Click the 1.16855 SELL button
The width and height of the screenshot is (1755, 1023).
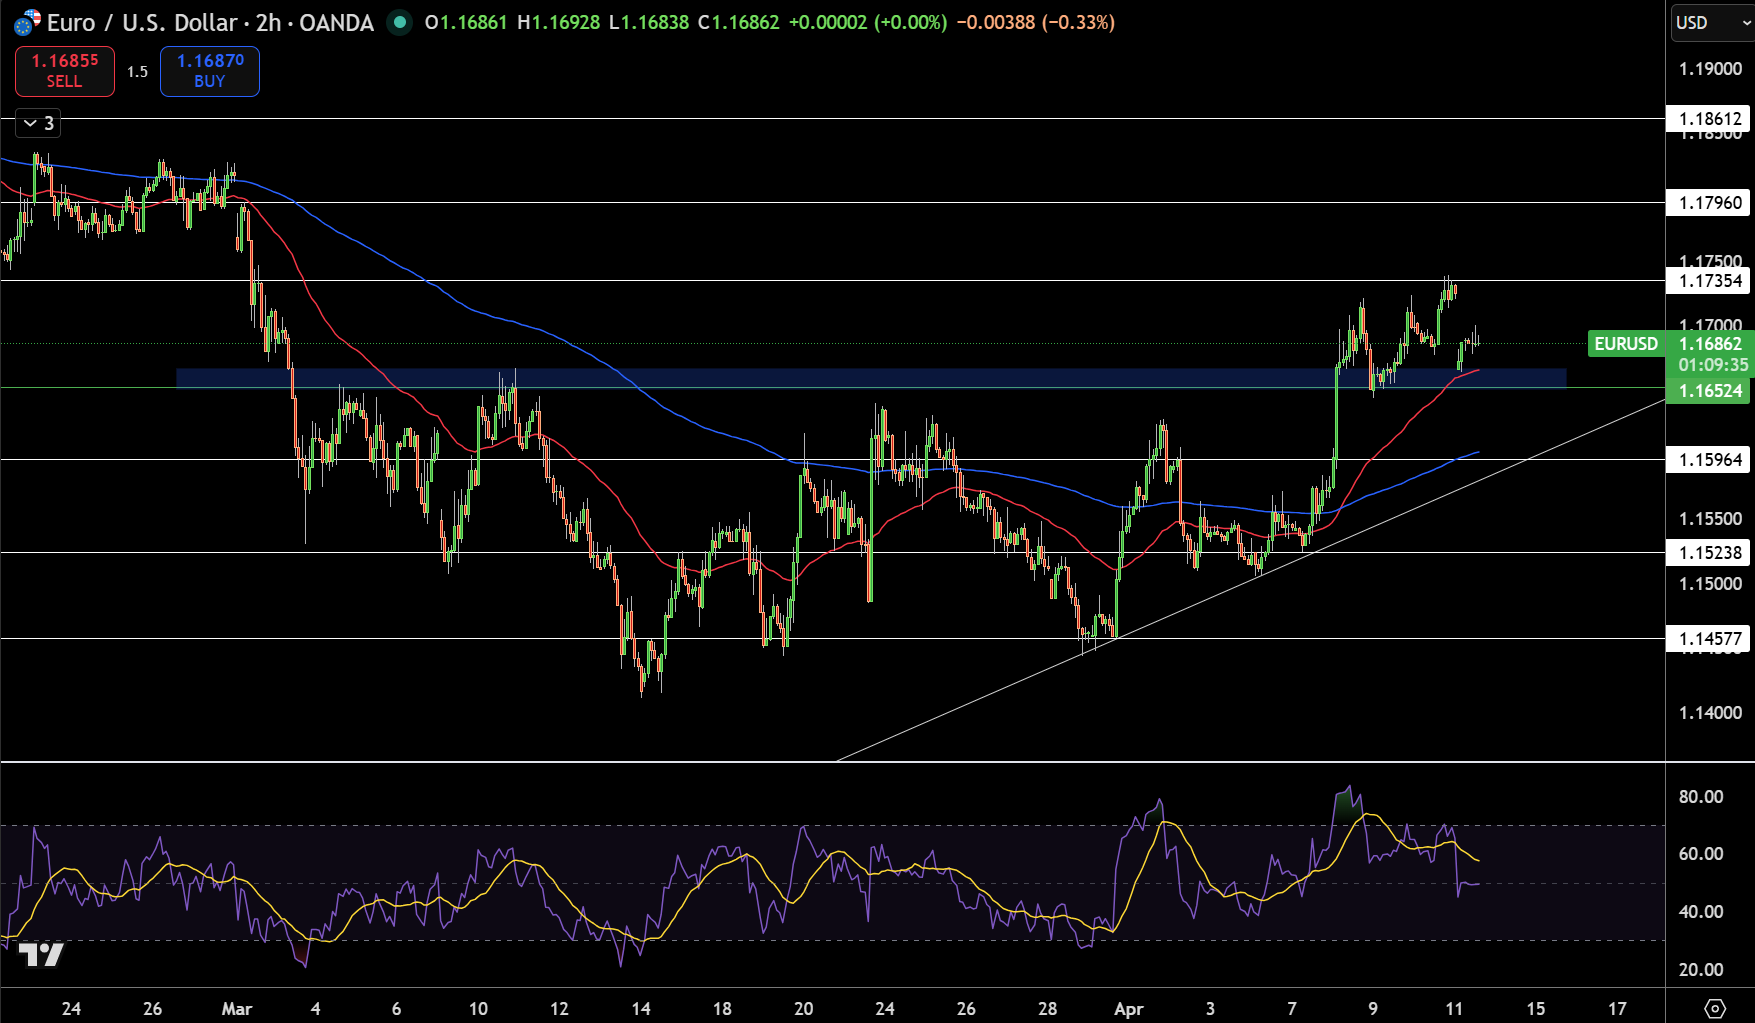point(65,71)
